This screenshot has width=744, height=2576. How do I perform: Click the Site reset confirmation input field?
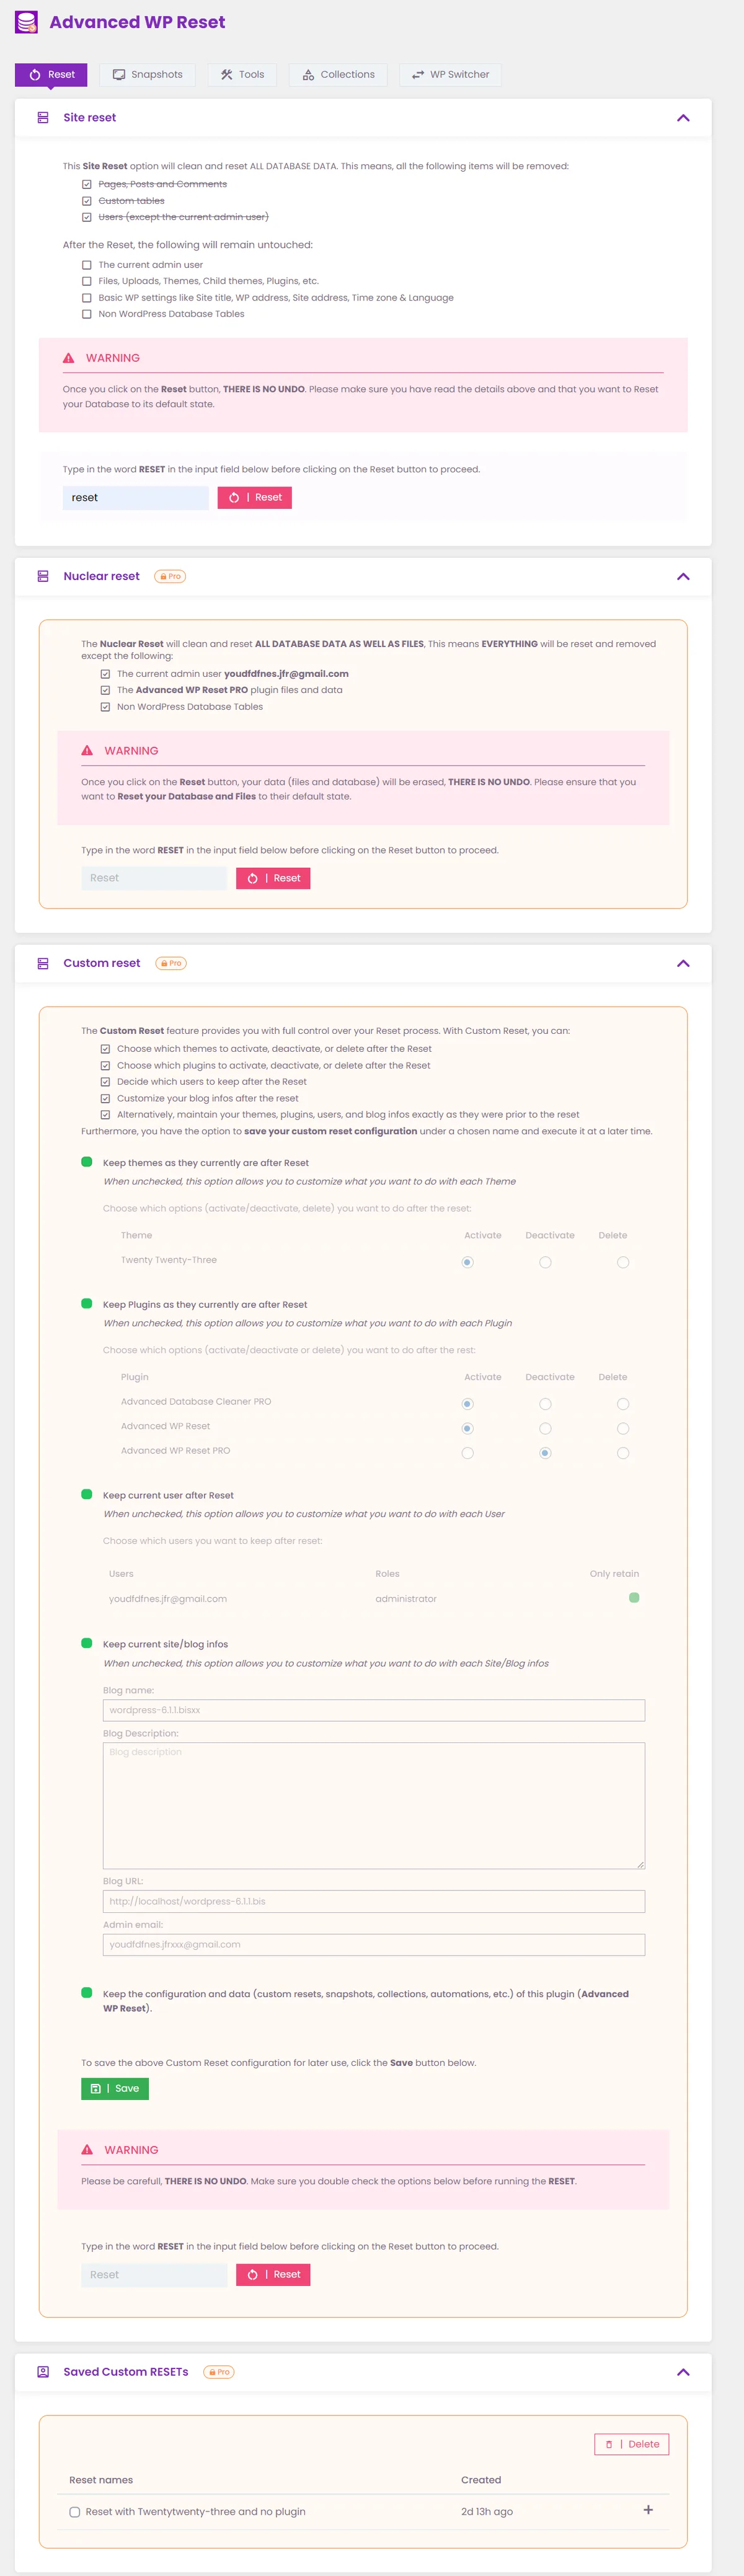tap(135, 498)
